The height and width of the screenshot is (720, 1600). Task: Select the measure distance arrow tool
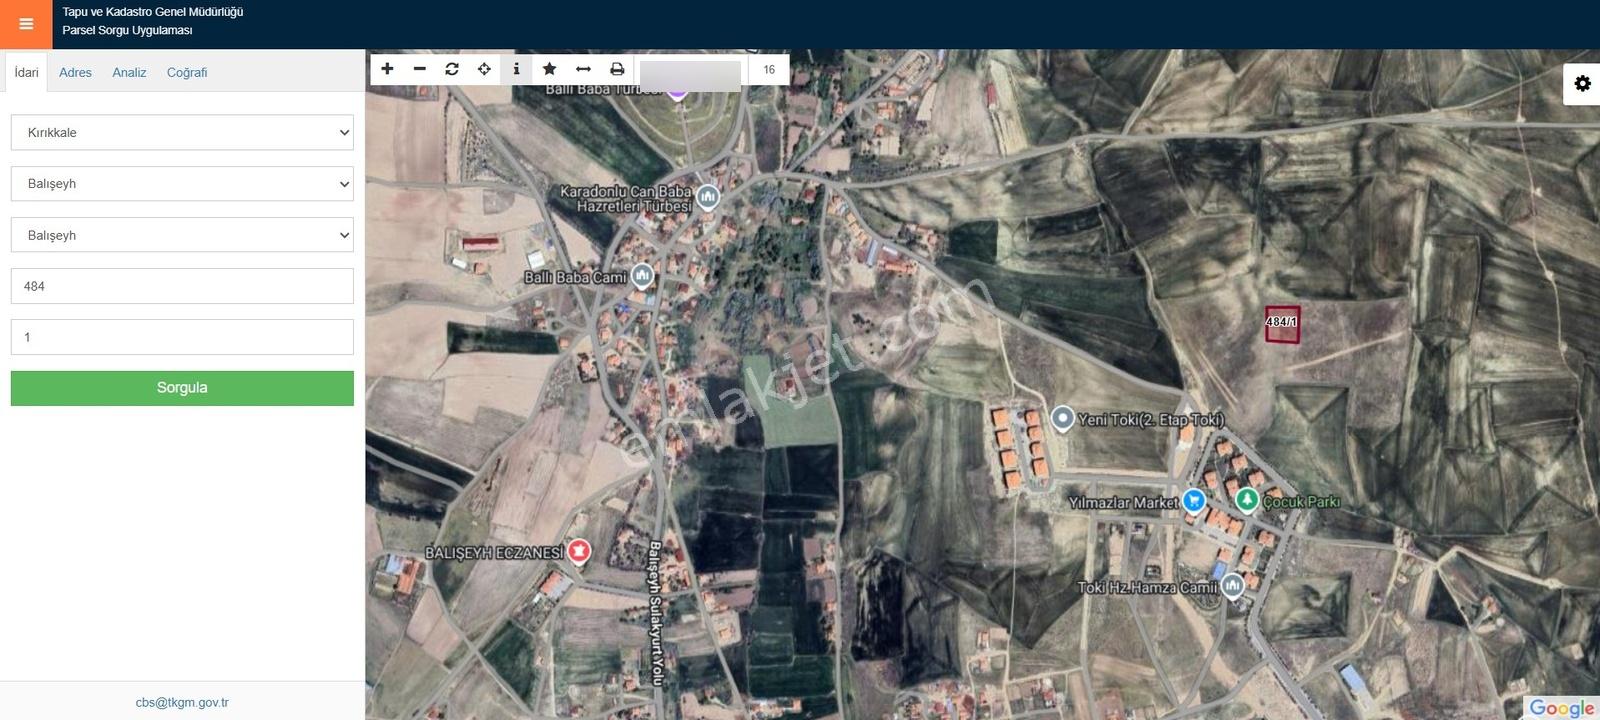pyautogui.click(x=583, y=69)
